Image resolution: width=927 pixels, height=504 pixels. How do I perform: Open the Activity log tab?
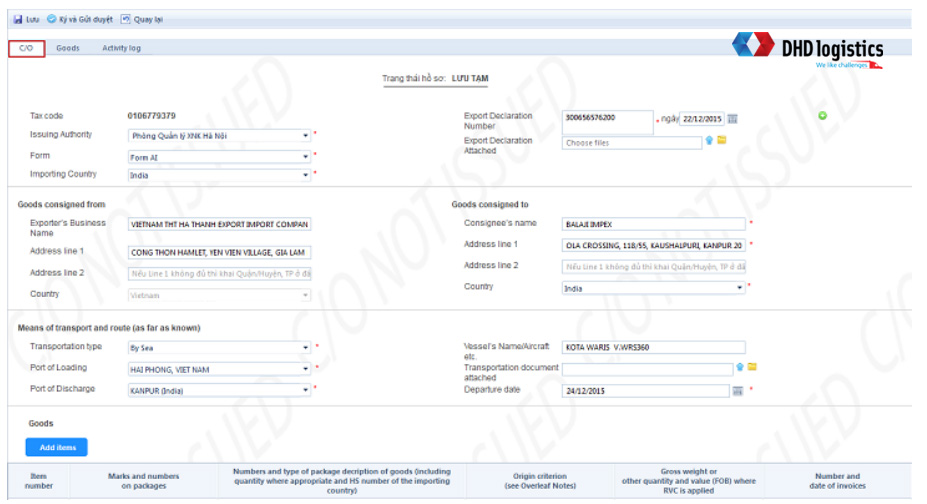121,48
